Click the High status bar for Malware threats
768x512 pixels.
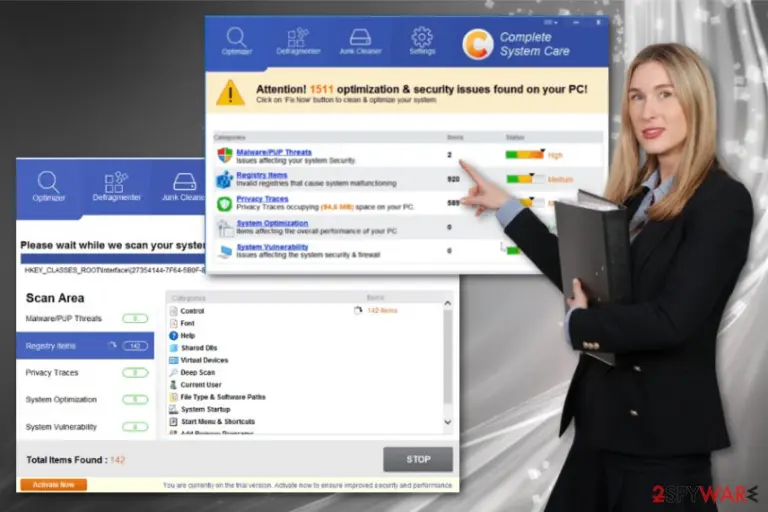[x=525, y=155]
